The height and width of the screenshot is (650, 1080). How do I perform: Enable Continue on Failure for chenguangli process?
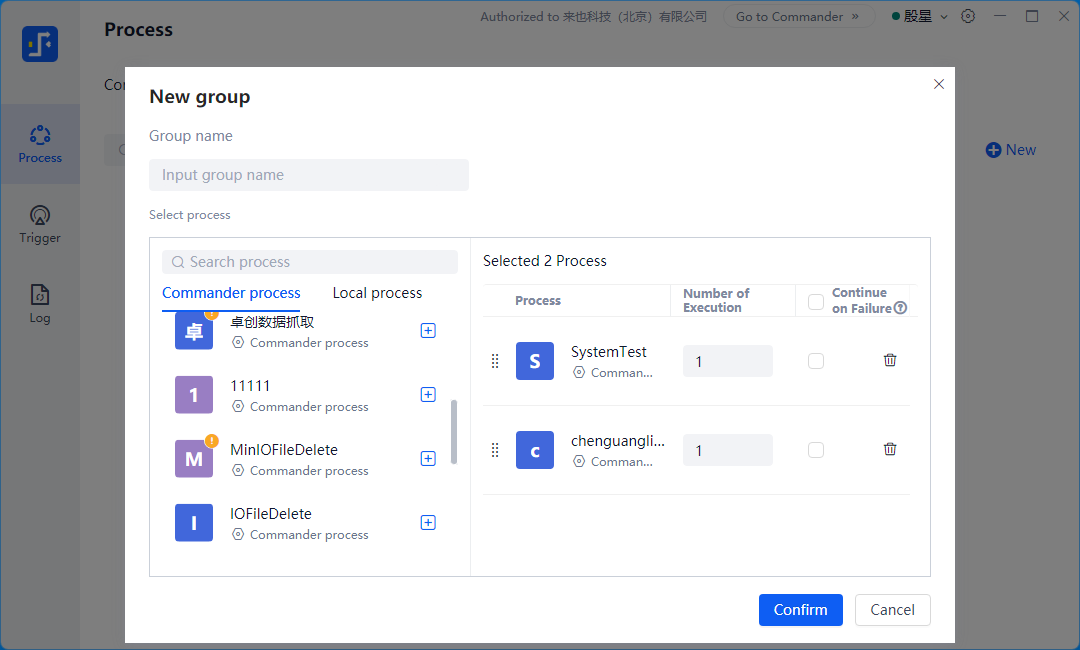[x=816, y=450]
